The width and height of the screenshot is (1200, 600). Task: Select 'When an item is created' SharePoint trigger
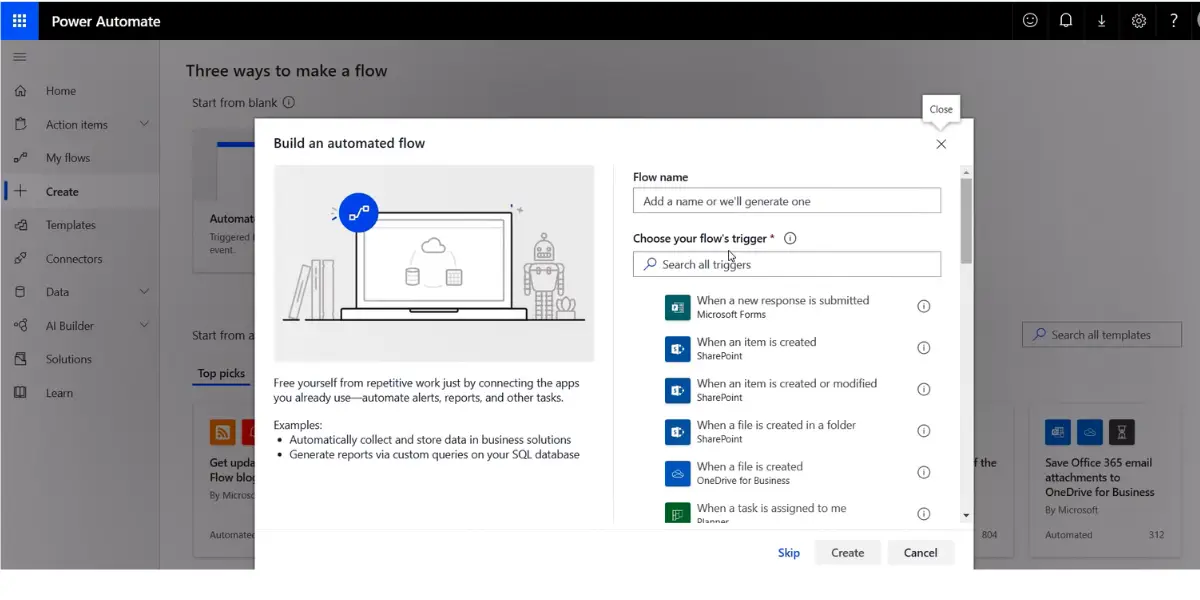[x=756, y=348]
